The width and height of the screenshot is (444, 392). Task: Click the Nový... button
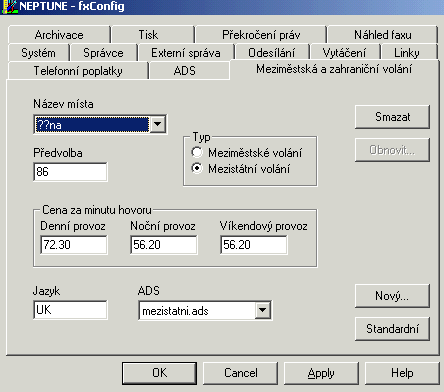click(x=392, y=296)
